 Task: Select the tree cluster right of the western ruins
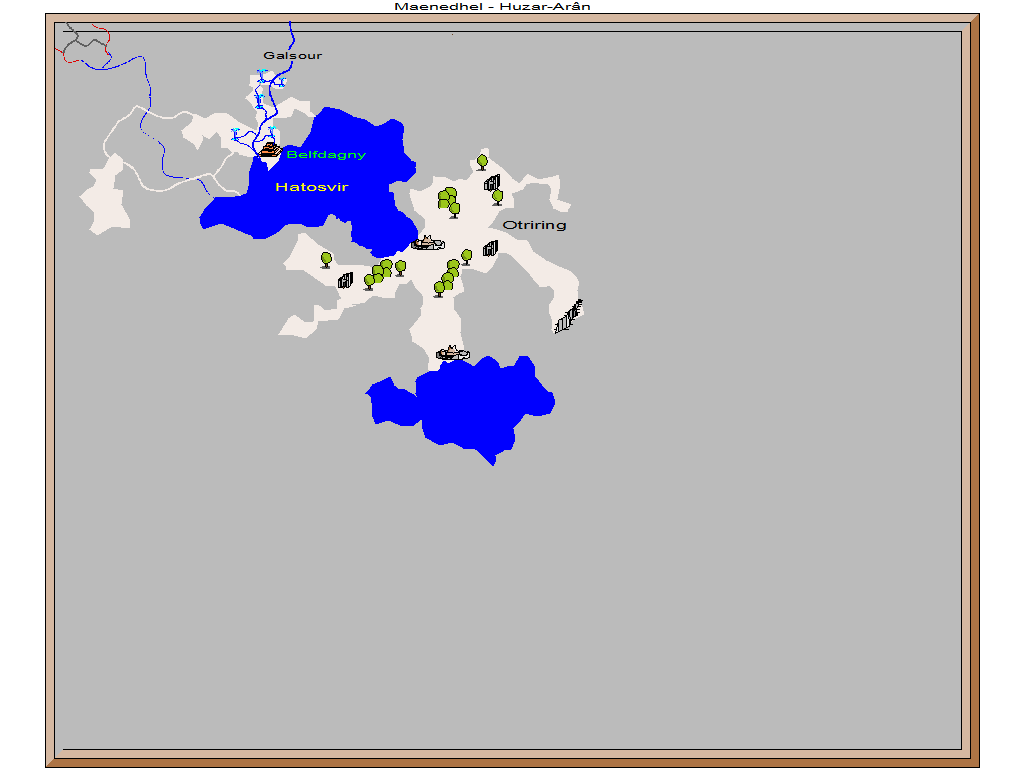[x=379, y=274]
